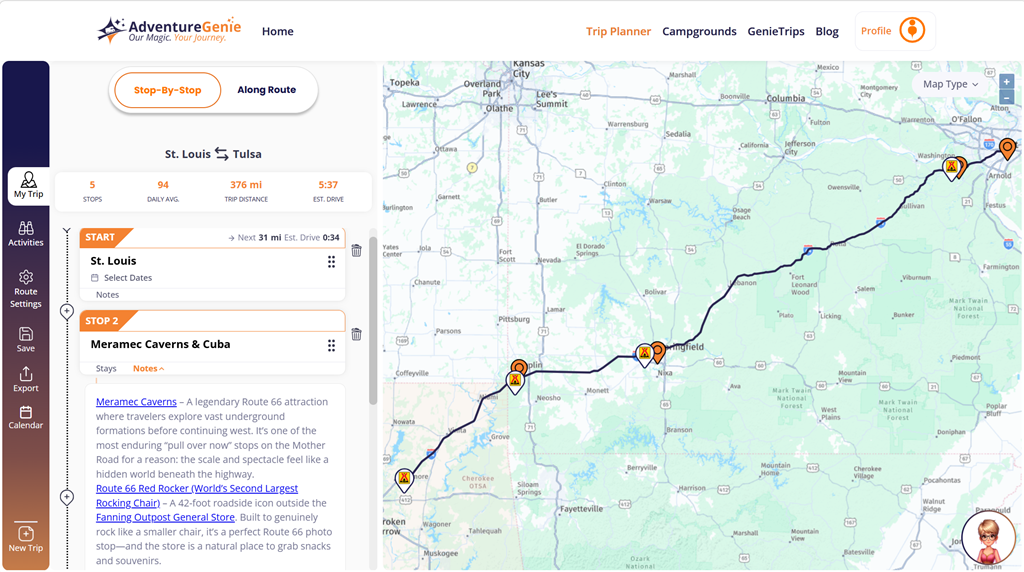Screen dimensions: 1024x572
Task: Open the Meramec Caverns link
Action: [136, 402]
